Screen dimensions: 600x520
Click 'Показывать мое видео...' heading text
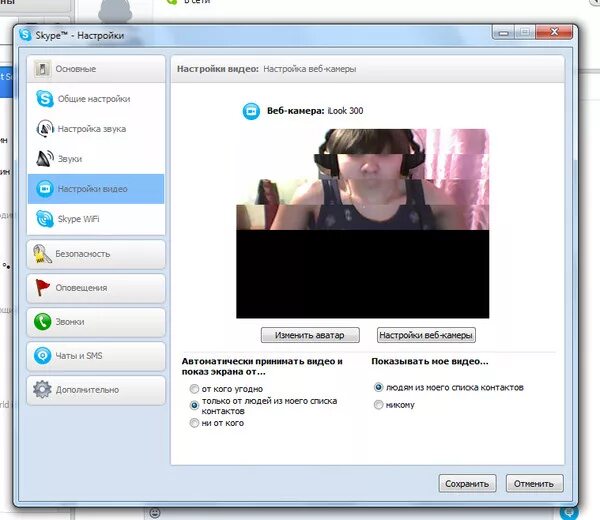[x=430, y=361]
